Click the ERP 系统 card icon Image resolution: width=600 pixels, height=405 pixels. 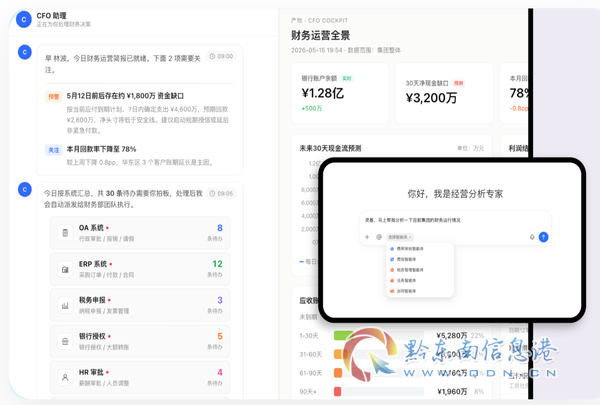click(x=65, y=269)
